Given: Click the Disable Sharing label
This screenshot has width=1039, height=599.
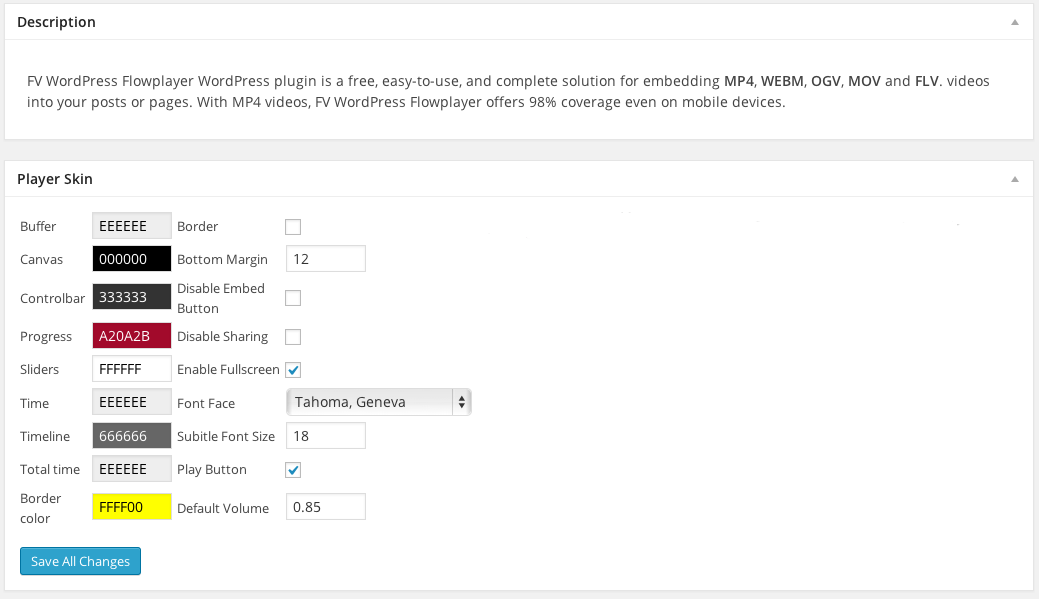Looking at the screenshot, I should 223,337.
